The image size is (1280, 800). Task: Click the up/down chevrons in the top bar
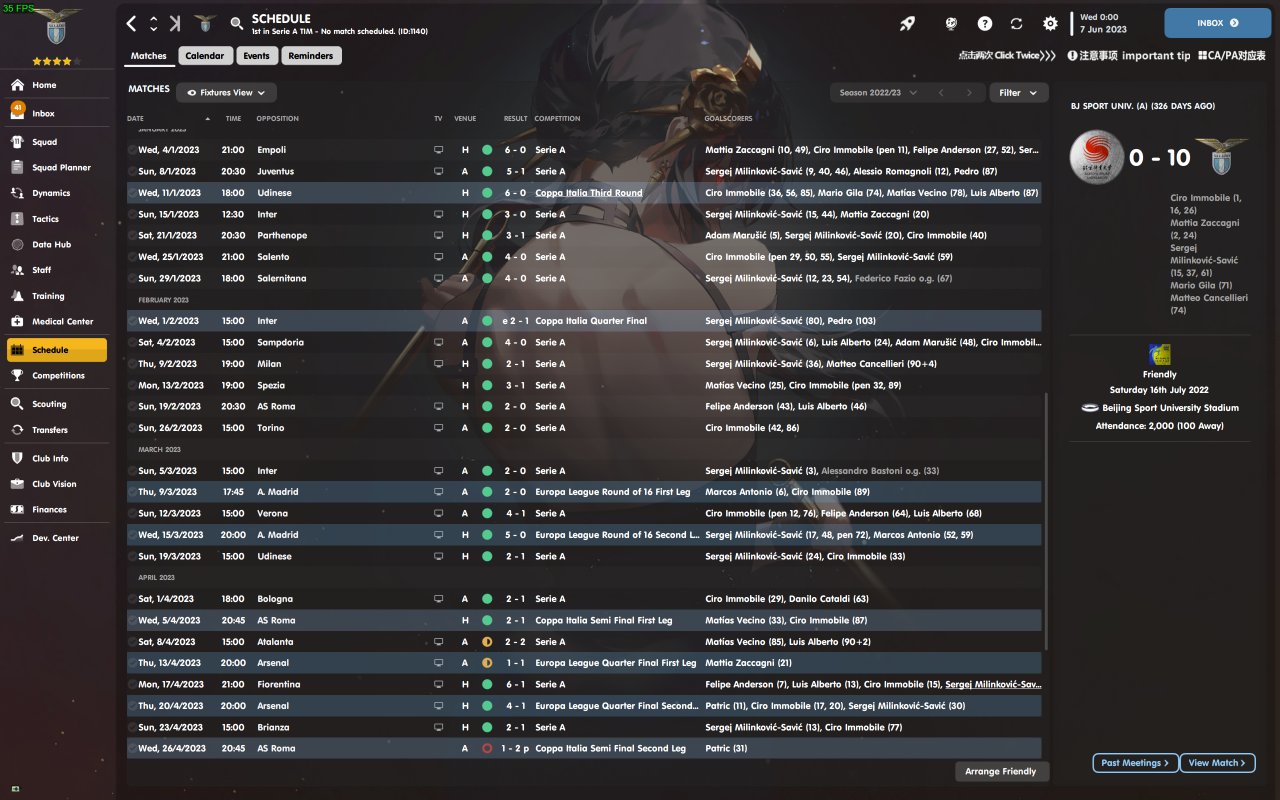[x=154, y=23]
